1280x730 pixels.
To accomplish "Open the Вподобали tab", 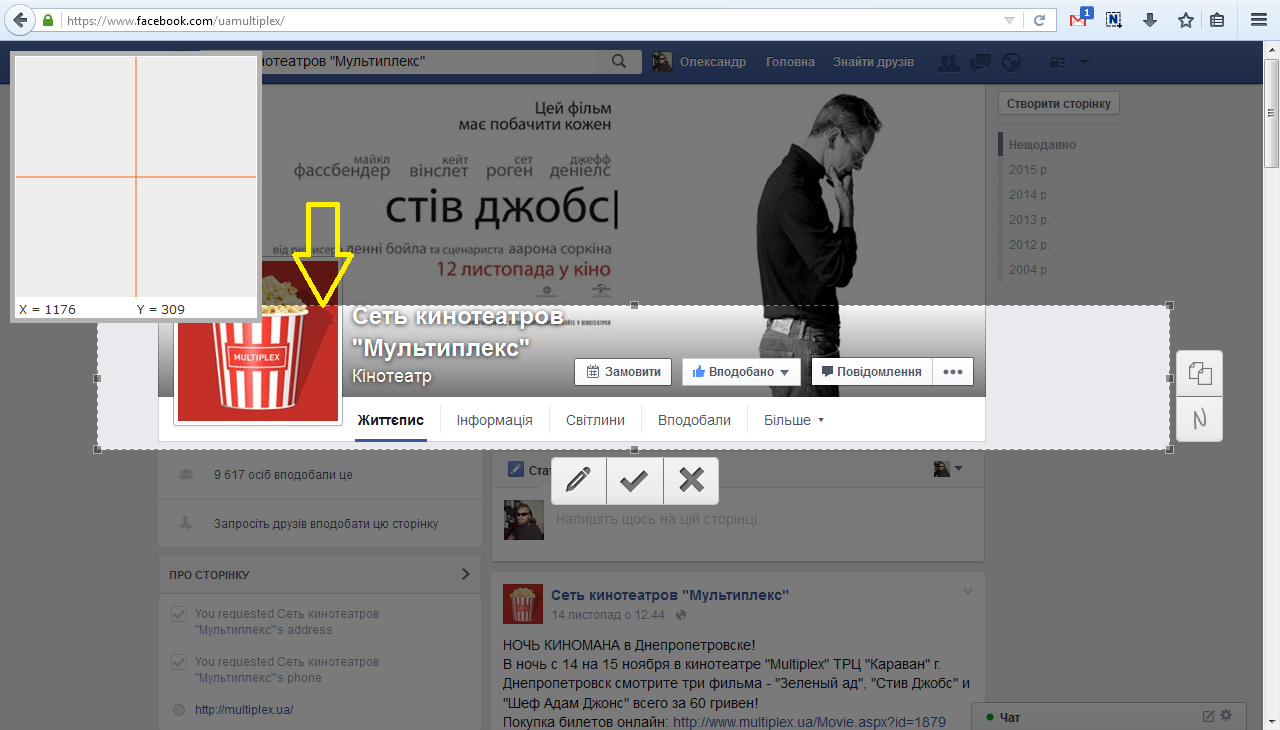I will (694, 420).
